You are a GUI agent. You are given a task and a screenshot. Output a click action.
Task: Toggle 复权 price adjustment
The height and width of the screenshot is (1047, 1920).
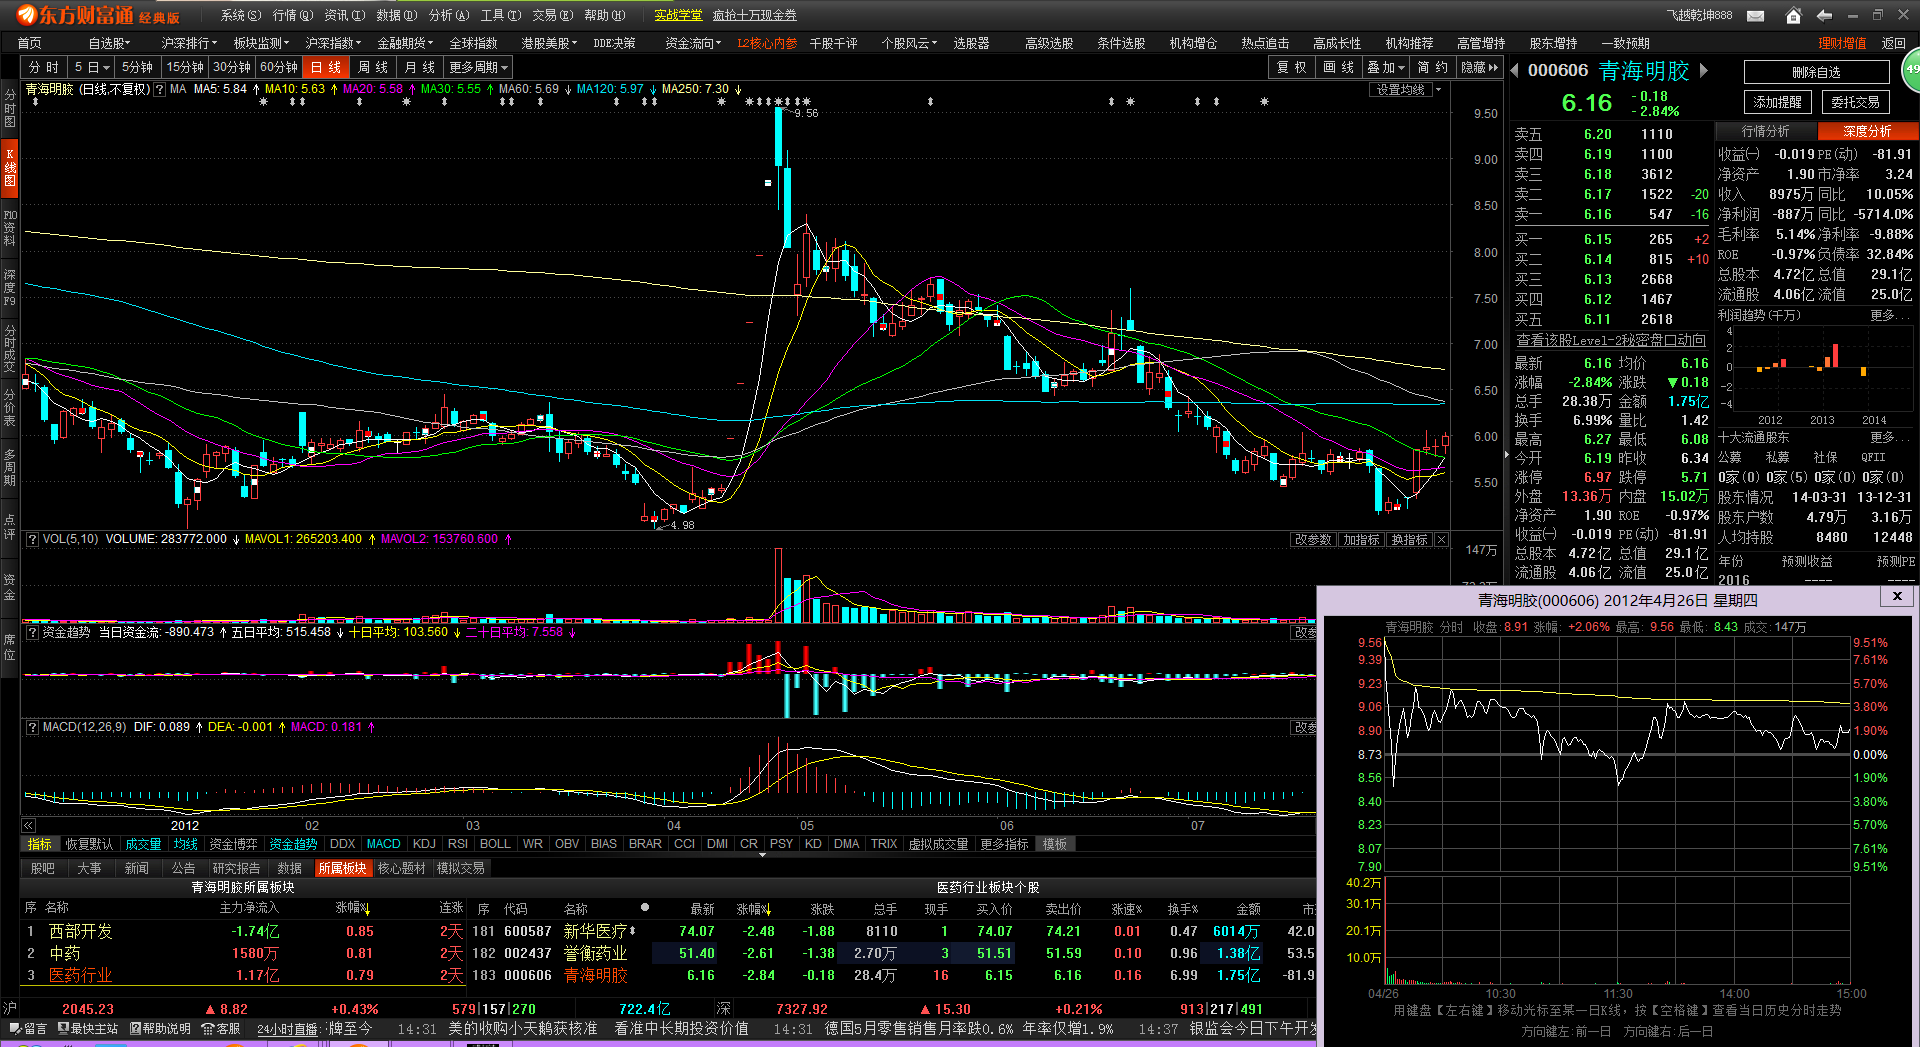point(1291,67)
